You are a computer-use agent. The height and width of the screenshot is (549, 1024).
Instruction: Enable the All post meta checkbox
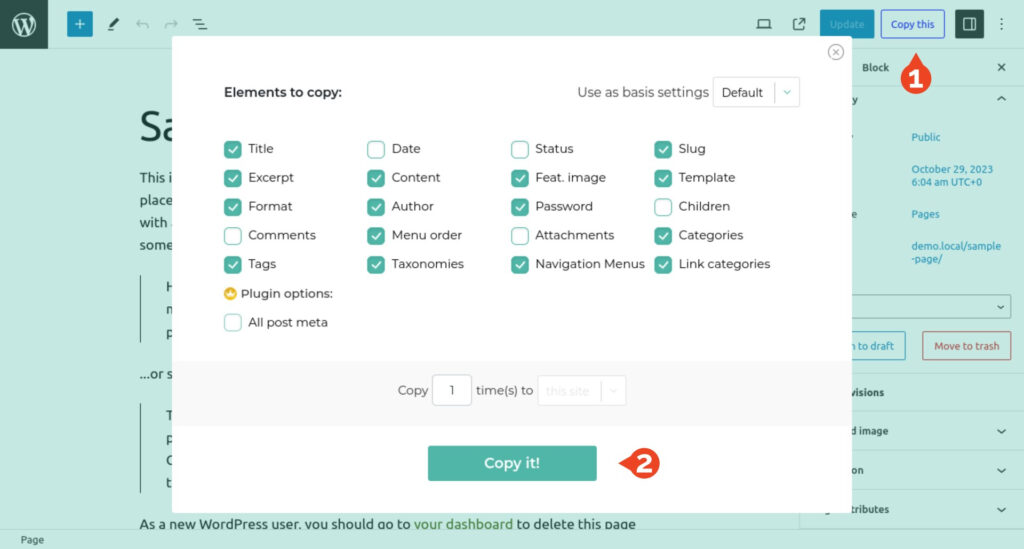point(233,323)
